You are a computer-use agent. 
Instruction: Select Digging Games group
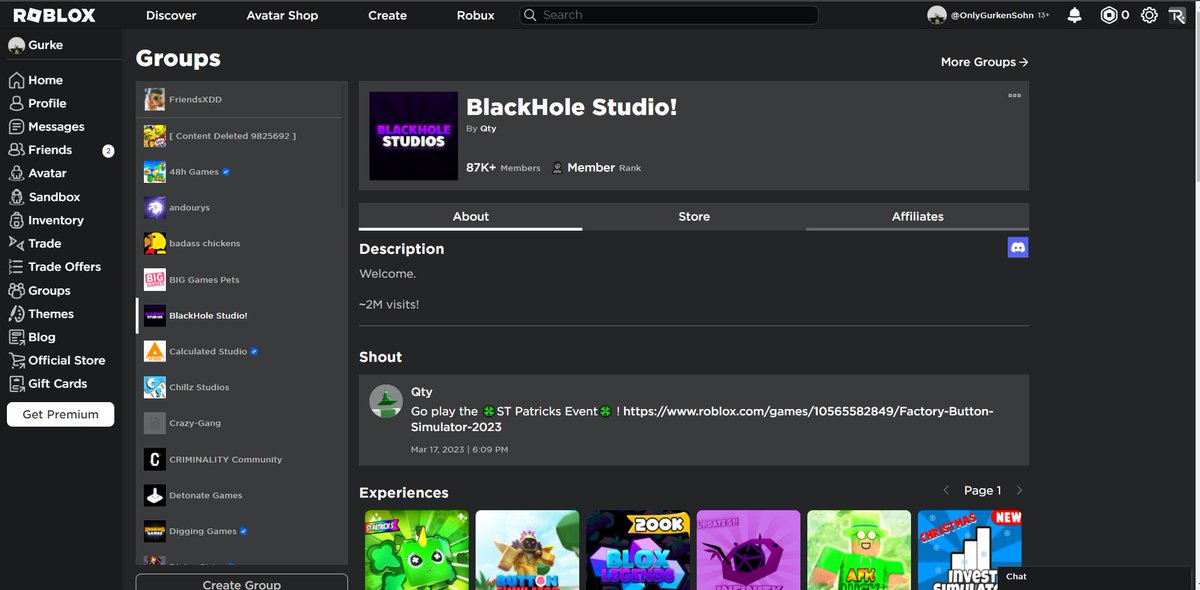pyautogui.click(x=239, y=532)
